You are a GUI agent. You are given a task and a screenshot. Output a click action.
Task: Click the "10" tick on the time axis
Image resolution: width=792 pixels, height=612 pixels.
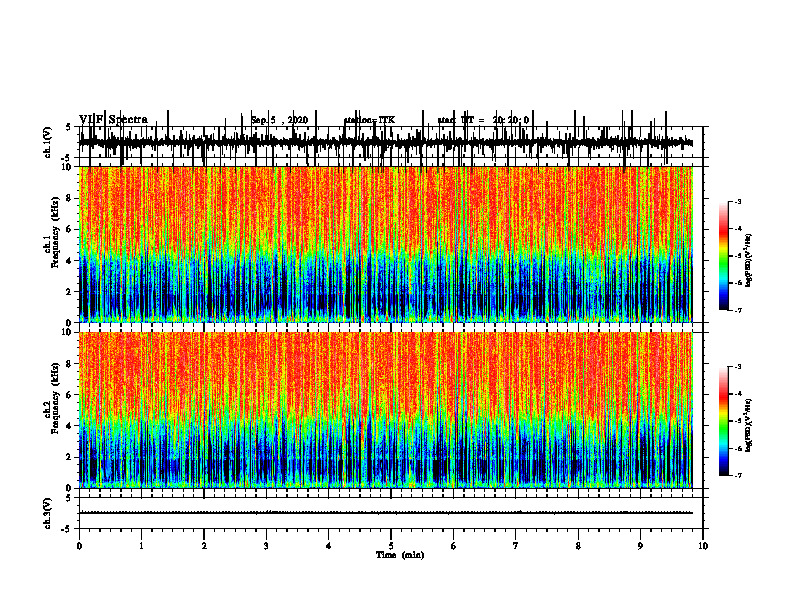(x=703, y=546)
